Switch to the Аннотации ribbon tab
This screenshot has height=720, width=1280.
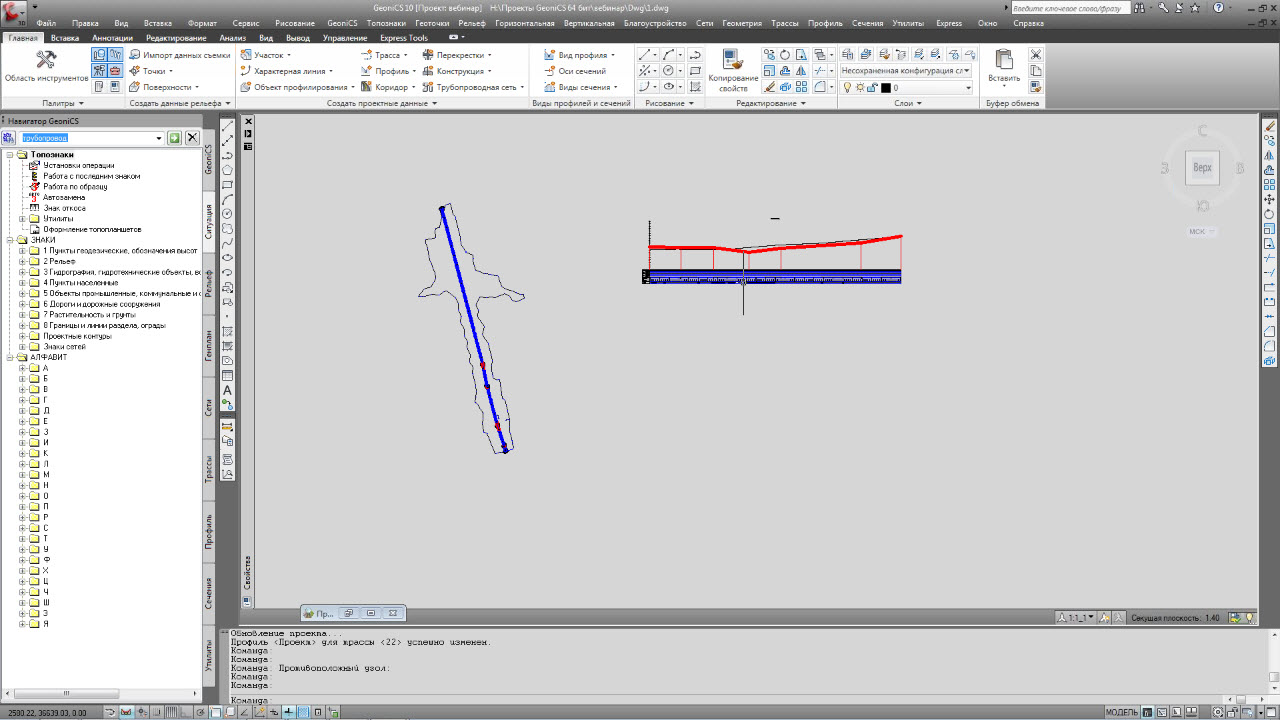[112, 38]
